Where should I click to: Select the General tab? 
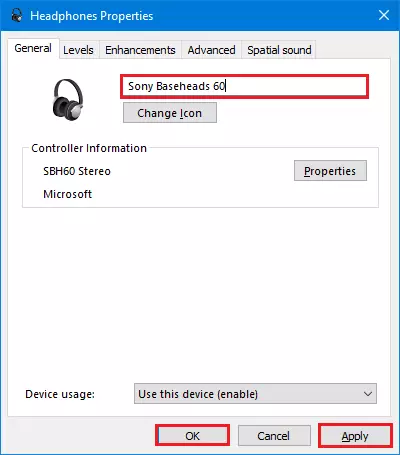tap(33, 49)
